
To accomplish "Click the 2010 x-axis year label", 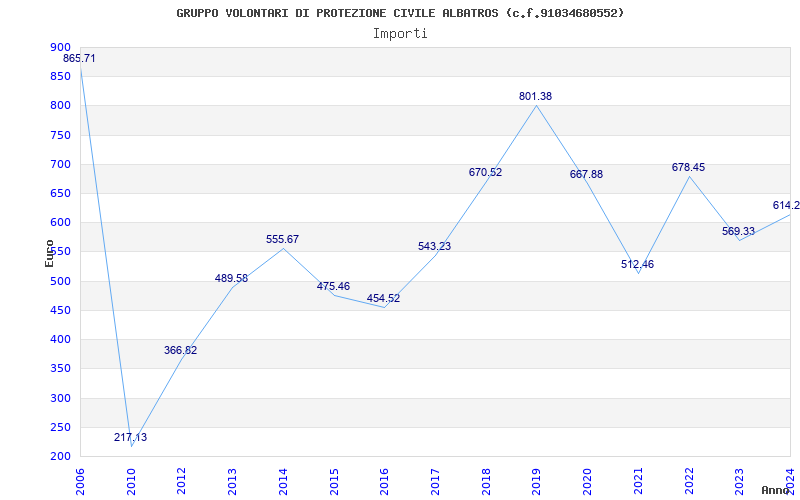I will 131,482.
